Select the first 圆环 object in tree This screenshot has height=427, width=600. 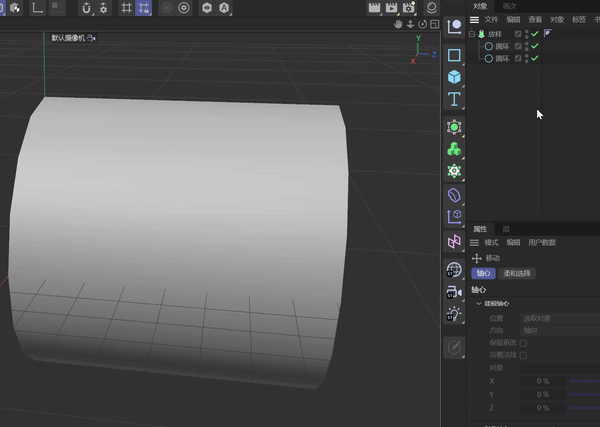pyautogui.click(x=502, y=46)
